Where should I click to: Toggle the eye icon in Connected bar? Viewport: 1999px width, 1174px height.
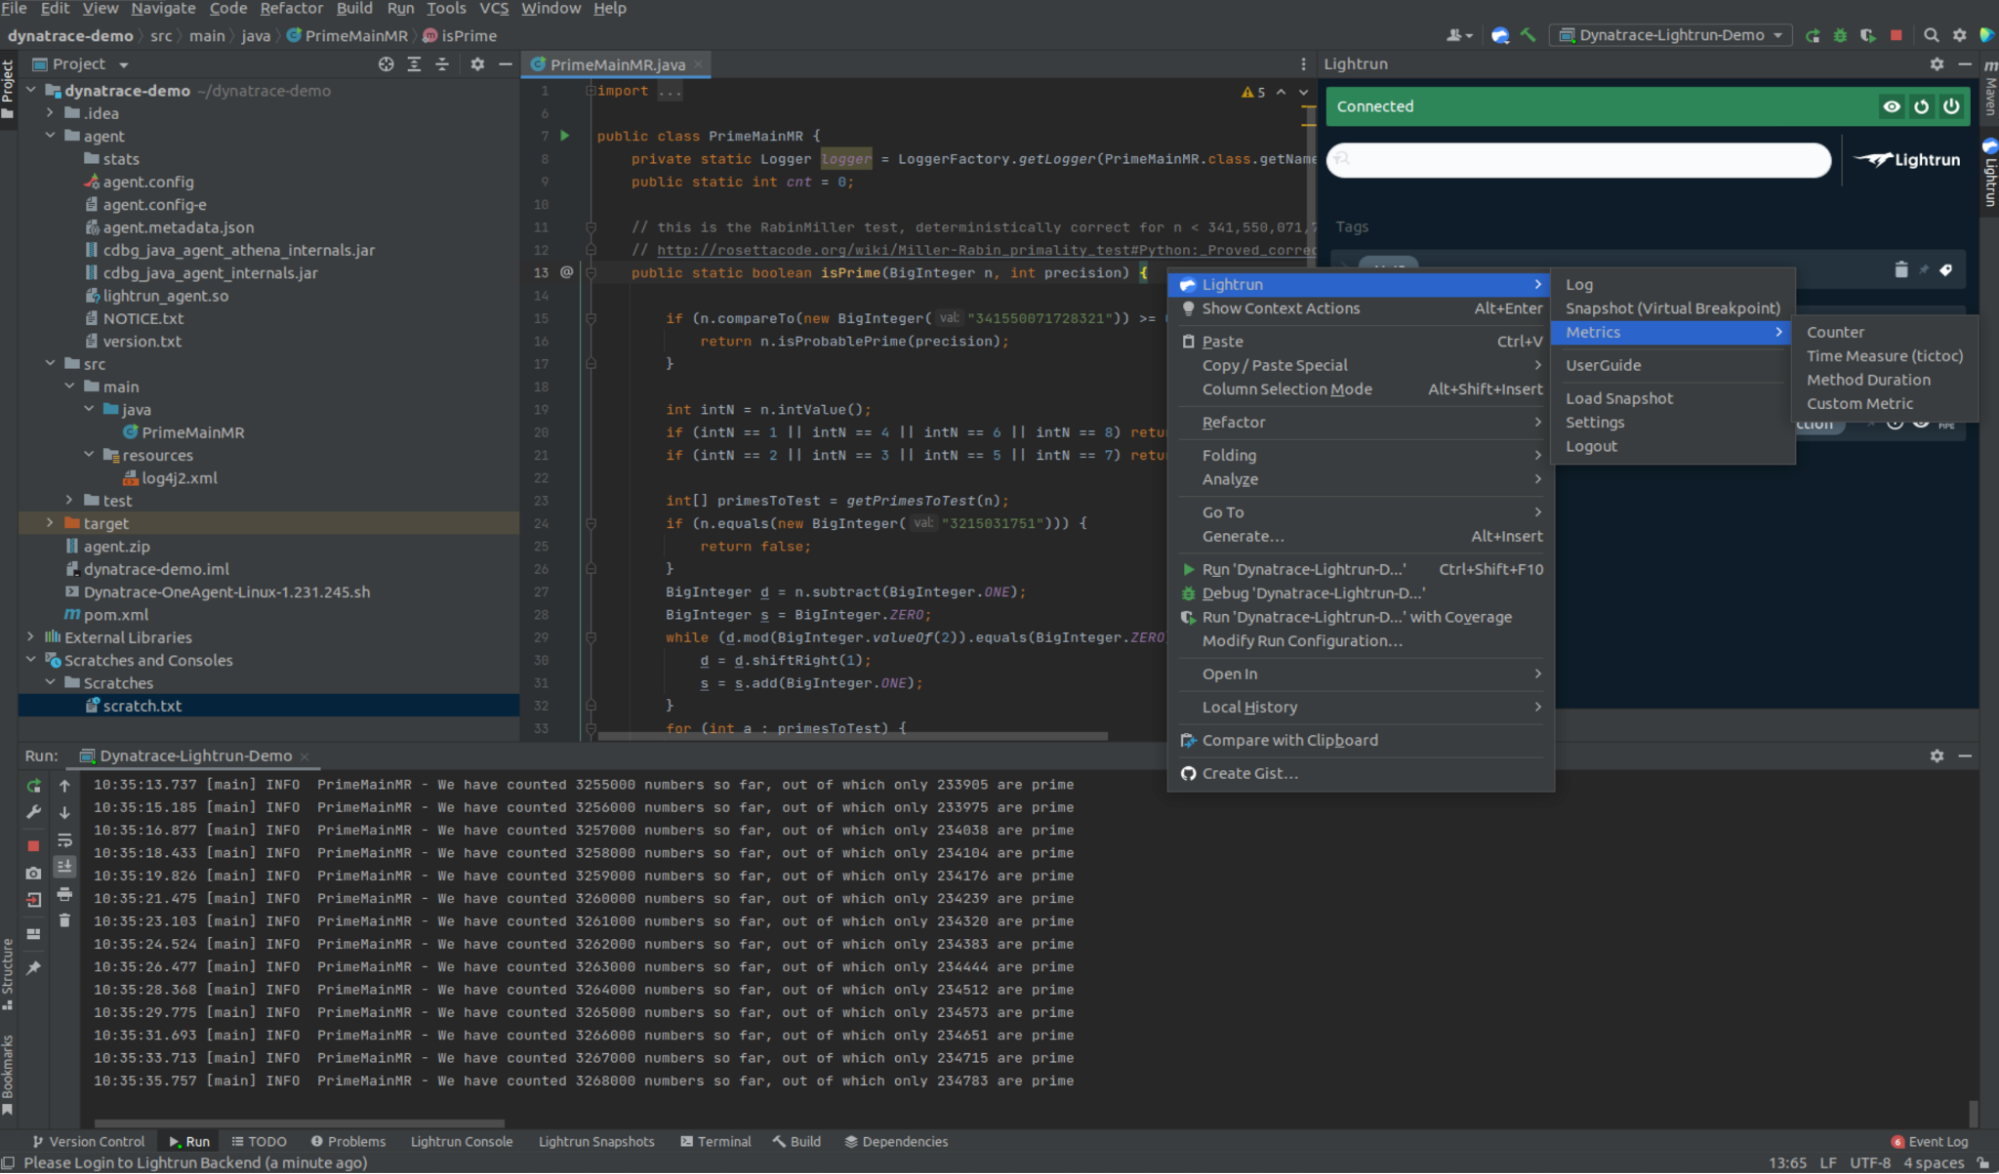pyautogui.click(x=1891, y=106)
